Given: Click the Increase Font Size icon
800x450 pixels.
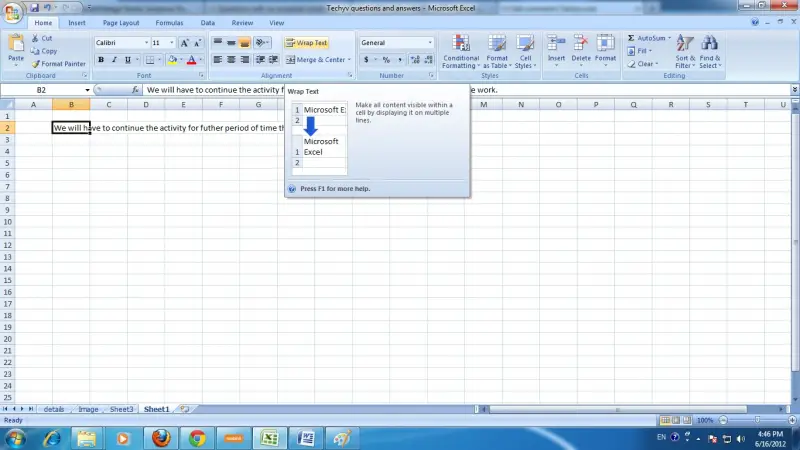Looking at the screenshot, I should tap(185, 43).
